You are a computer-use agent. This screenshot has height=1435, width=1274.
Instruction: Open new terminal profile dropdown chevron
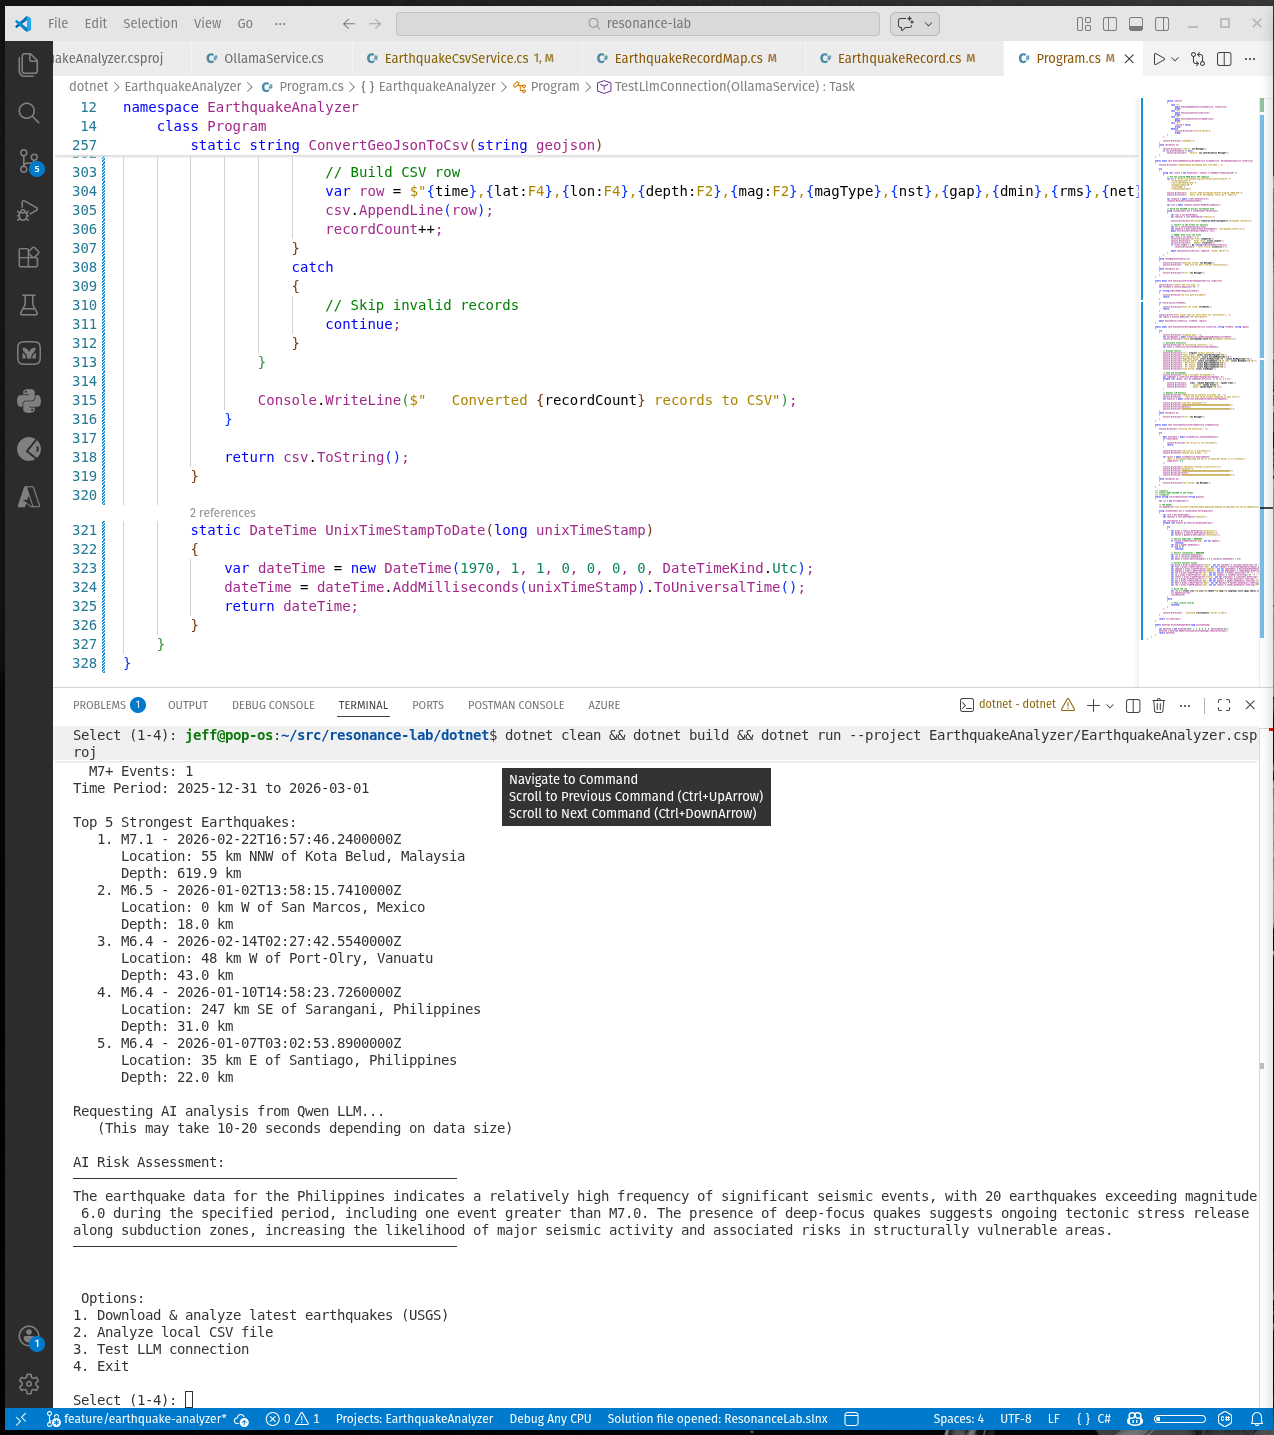pyautogui.click(x=1110, y=706)
